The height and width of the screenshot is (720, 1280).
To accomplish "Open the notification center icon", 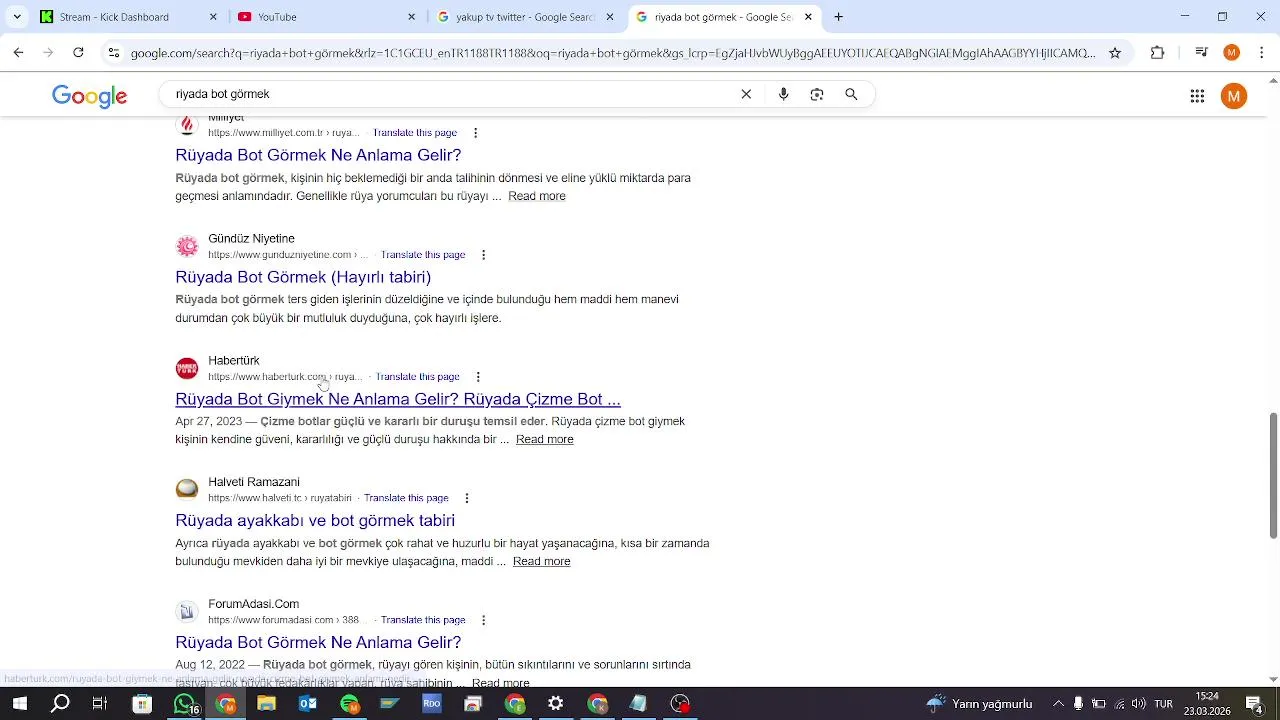I will point(1254,704).
